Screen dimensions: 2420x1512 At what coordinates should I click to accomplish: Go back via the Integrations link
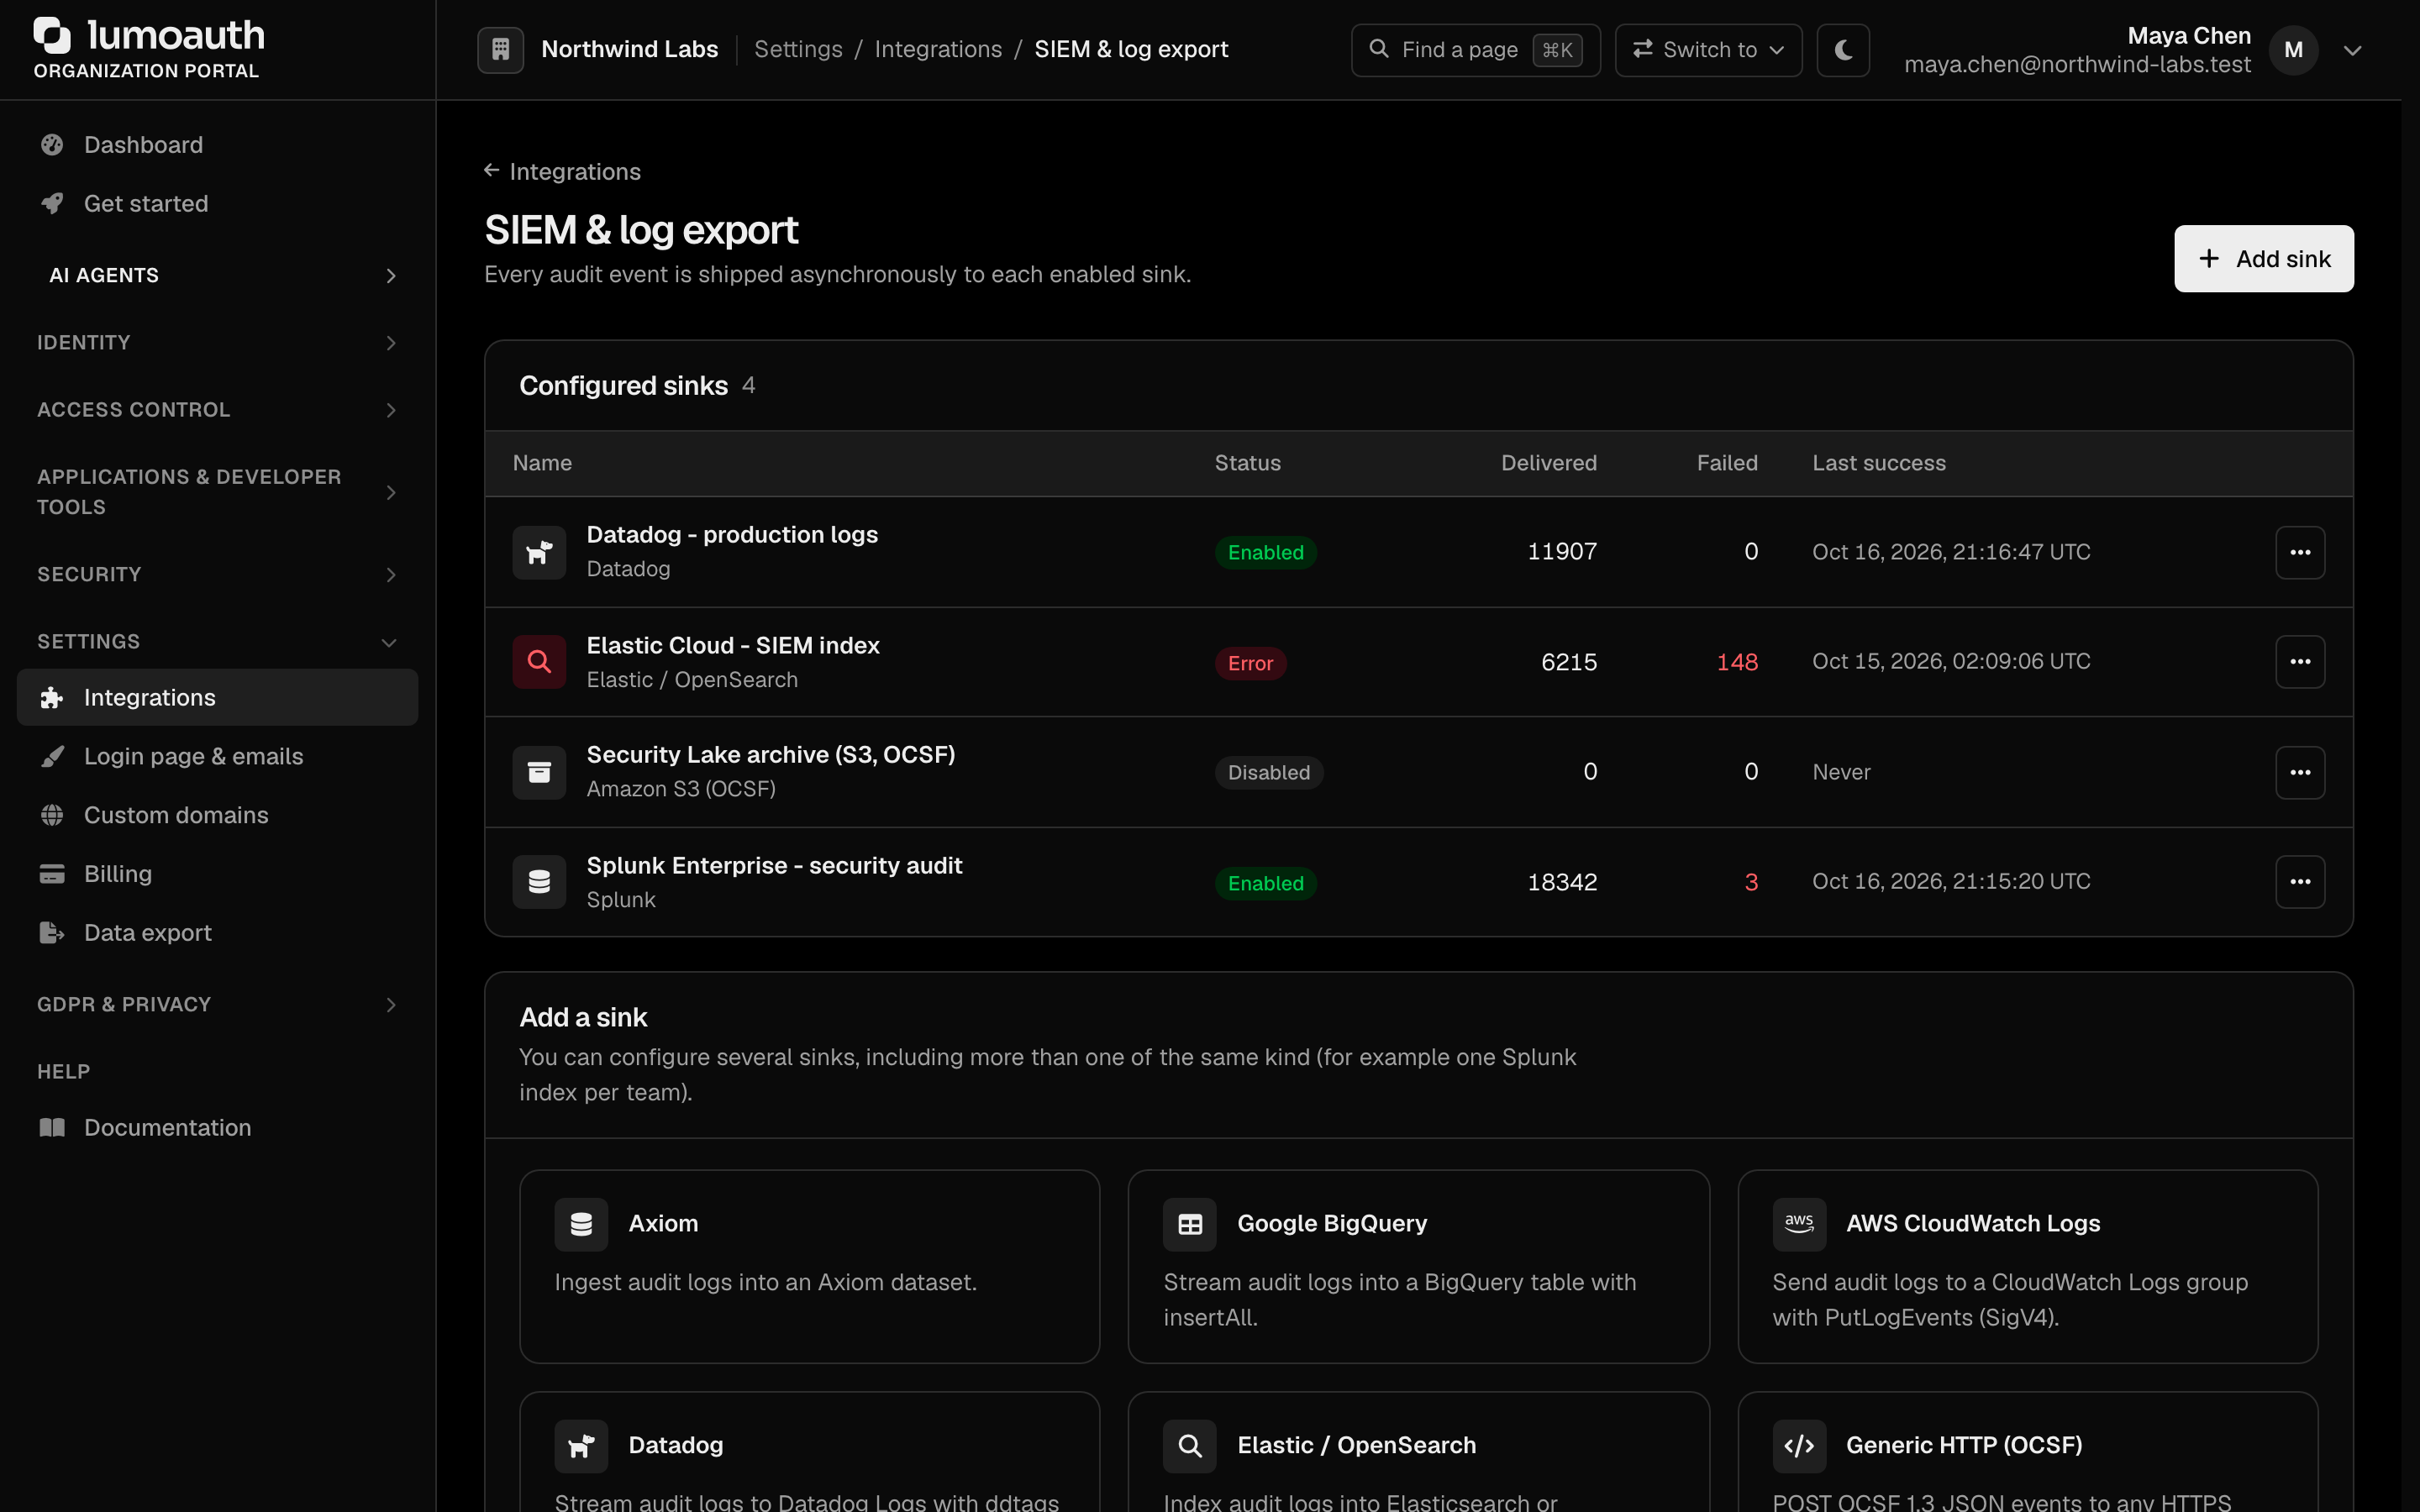tap(562, 172)
